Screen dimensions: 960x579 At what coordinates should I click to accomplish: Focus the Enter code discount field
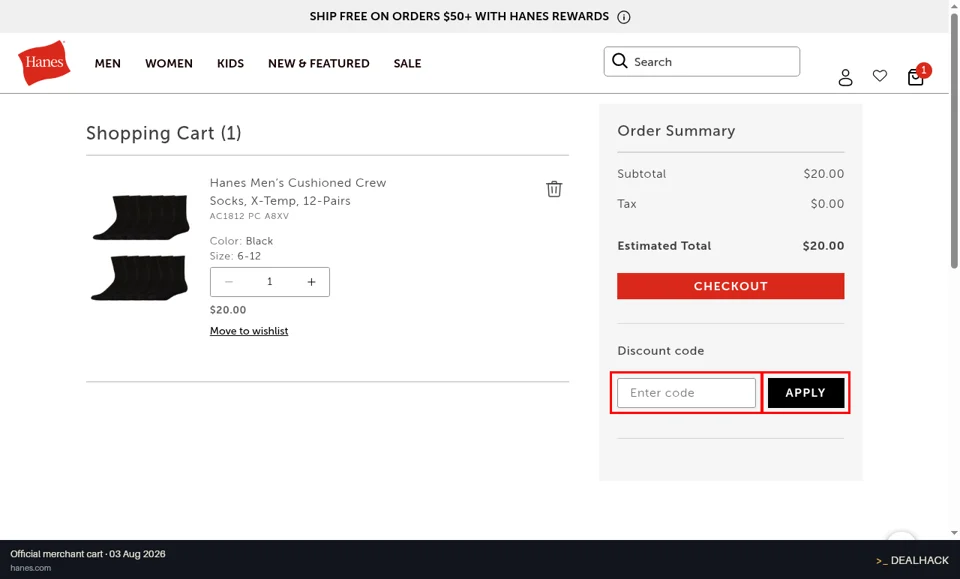(686, 393)
